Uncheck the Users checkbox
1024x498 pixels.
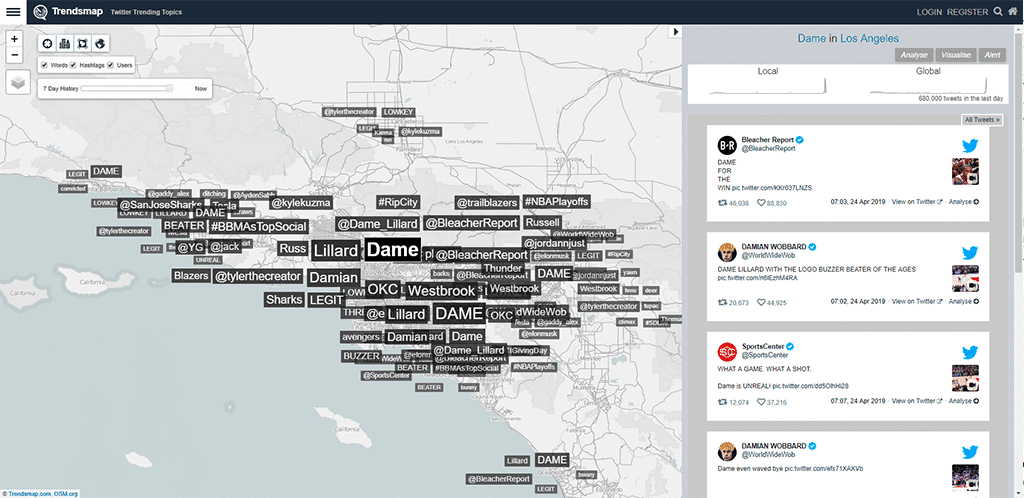110,65
